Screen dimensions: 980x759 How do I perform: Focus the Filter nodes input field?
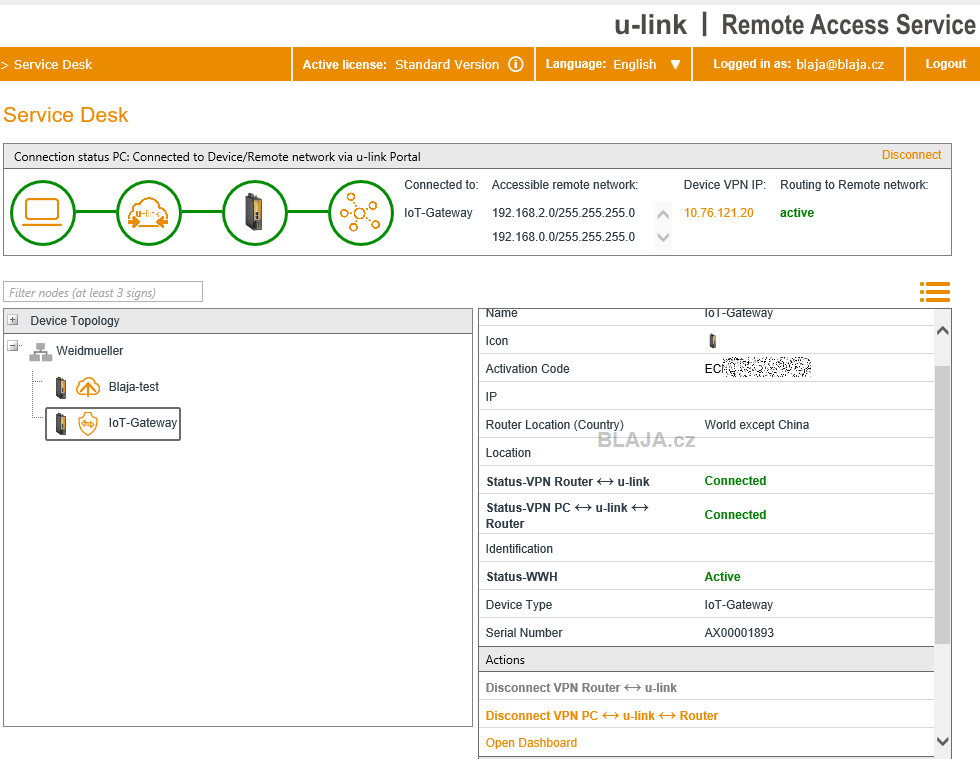tap(103, 292)
